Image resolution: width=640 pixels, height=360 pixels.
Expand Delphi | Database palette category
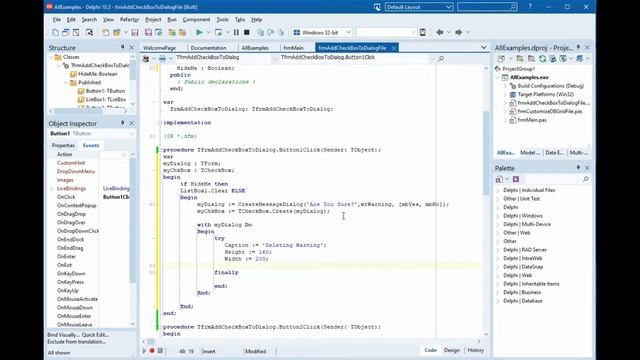[498, 301]
